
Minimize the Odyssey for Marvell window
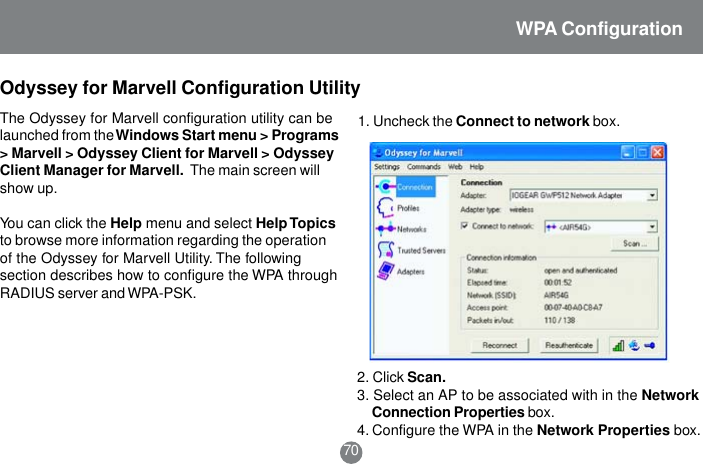coord(628,152)
